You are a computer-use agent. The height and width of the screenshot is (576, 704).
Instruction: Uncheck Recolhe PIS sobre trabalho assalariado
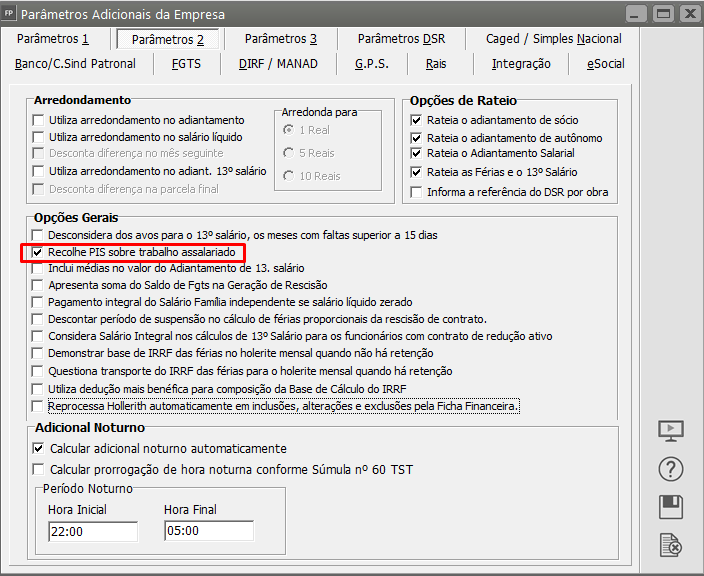(39, 253)
